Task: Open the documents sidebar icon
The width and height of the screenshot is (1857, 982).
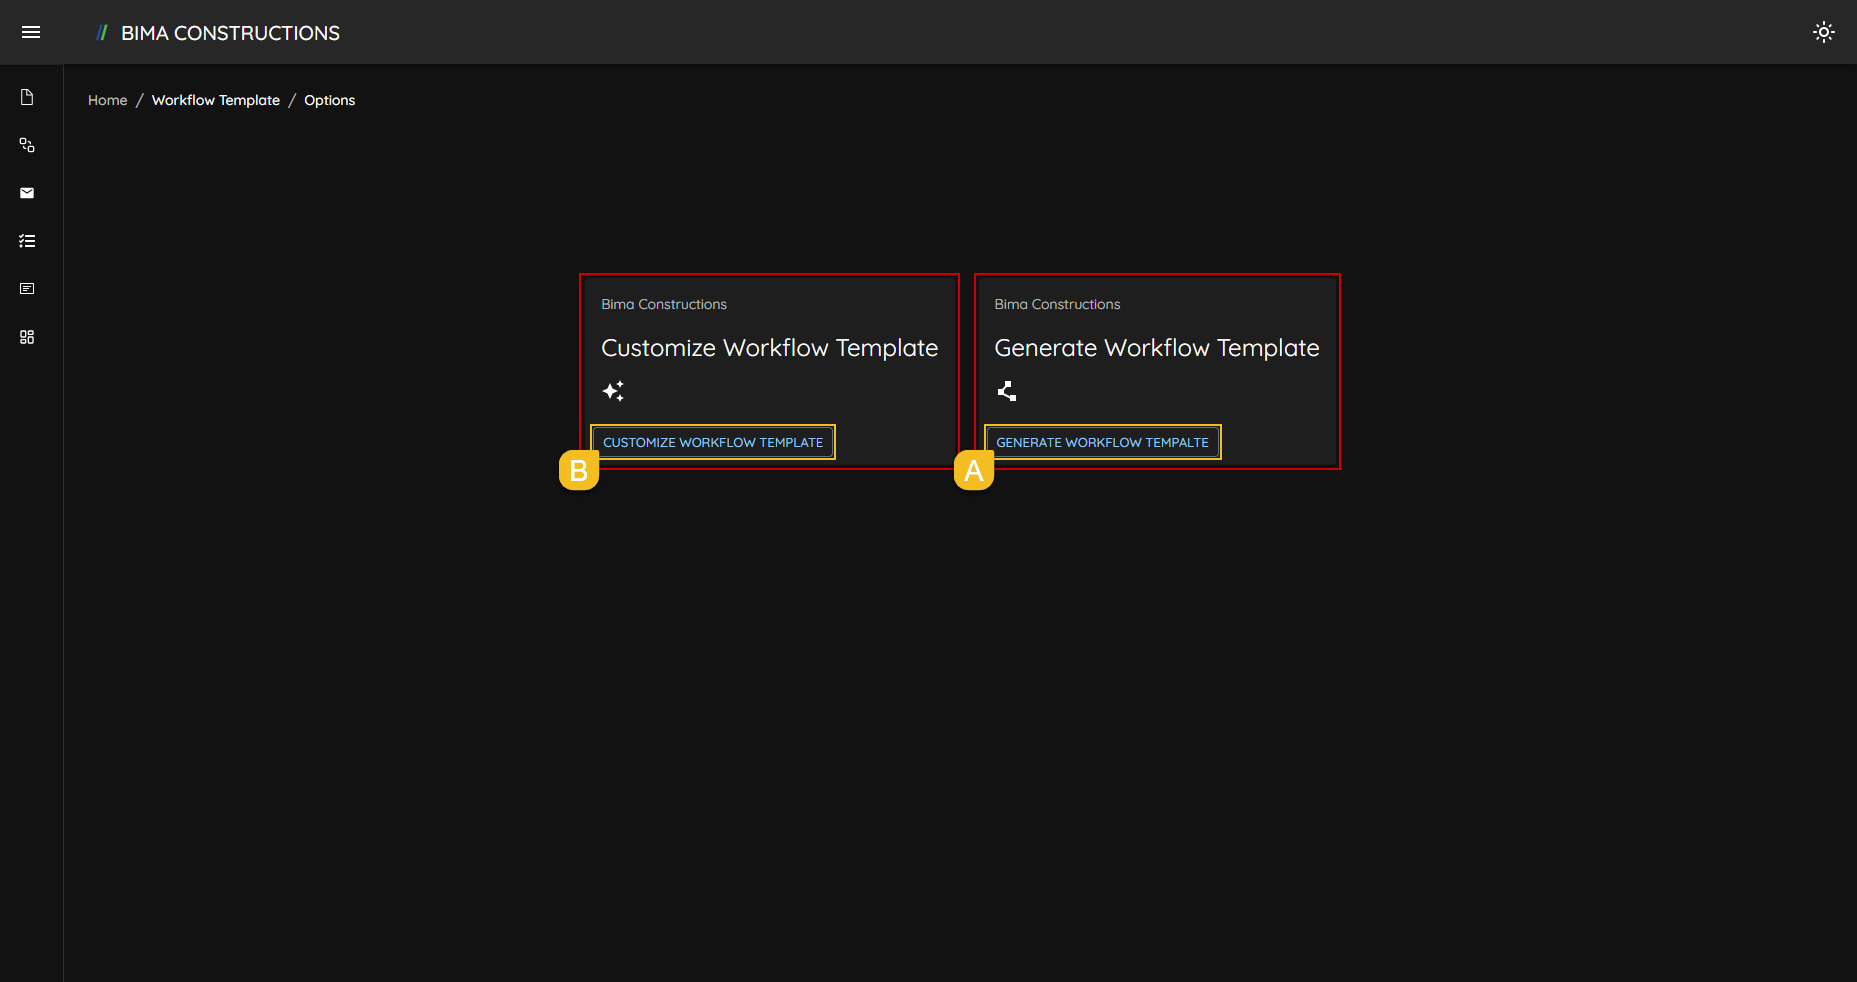Action: point(27,97)
